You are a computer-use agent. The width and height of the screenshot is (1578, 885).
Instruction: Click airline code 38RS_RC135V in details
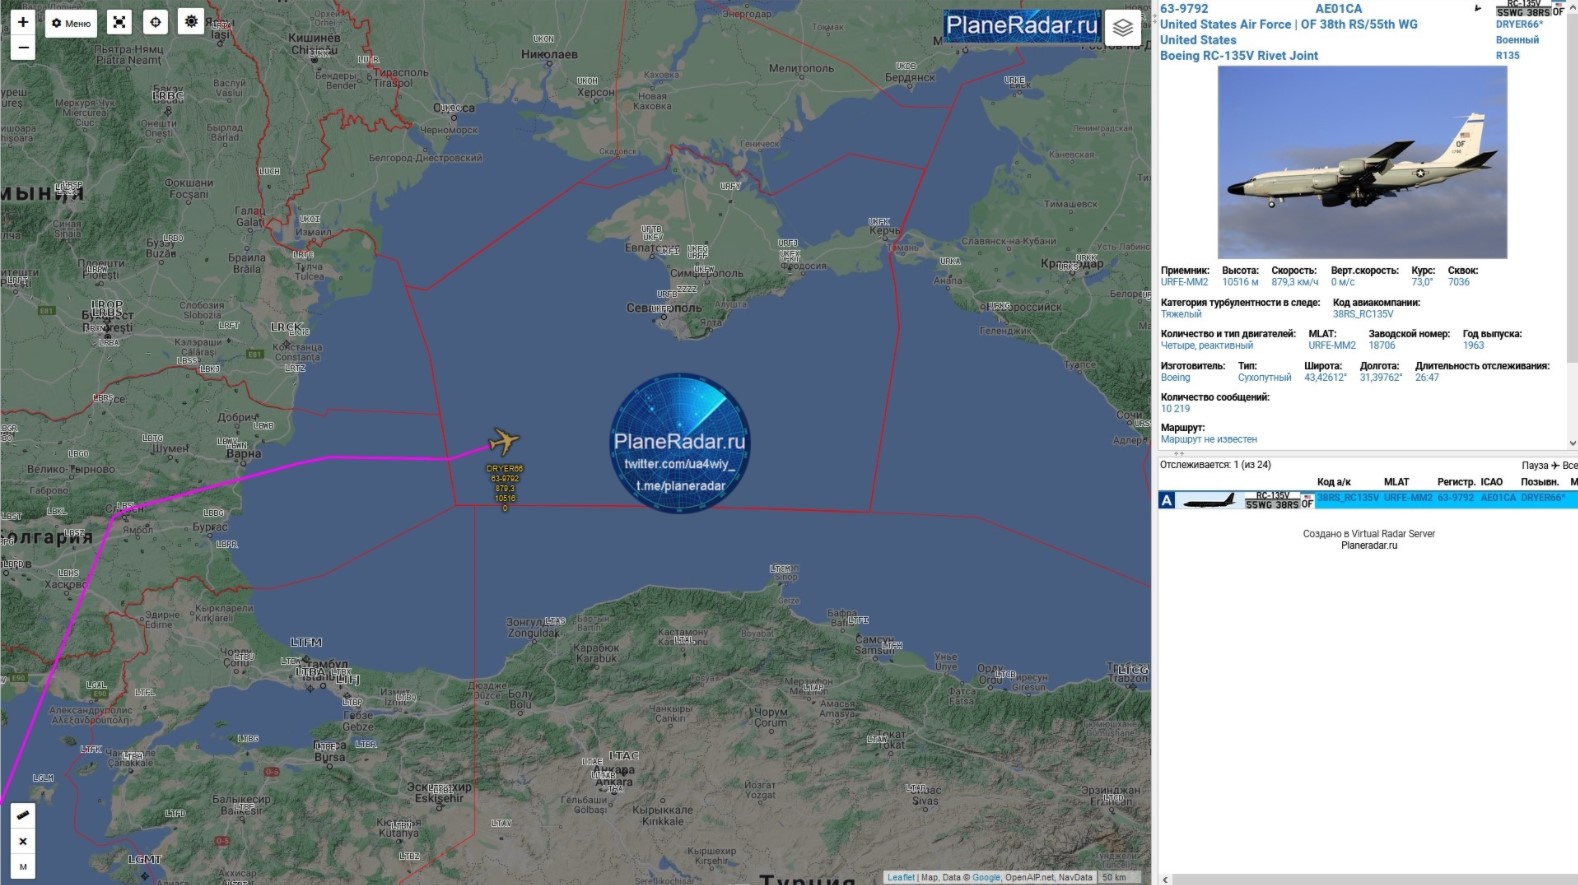(x=1362, y=314)
